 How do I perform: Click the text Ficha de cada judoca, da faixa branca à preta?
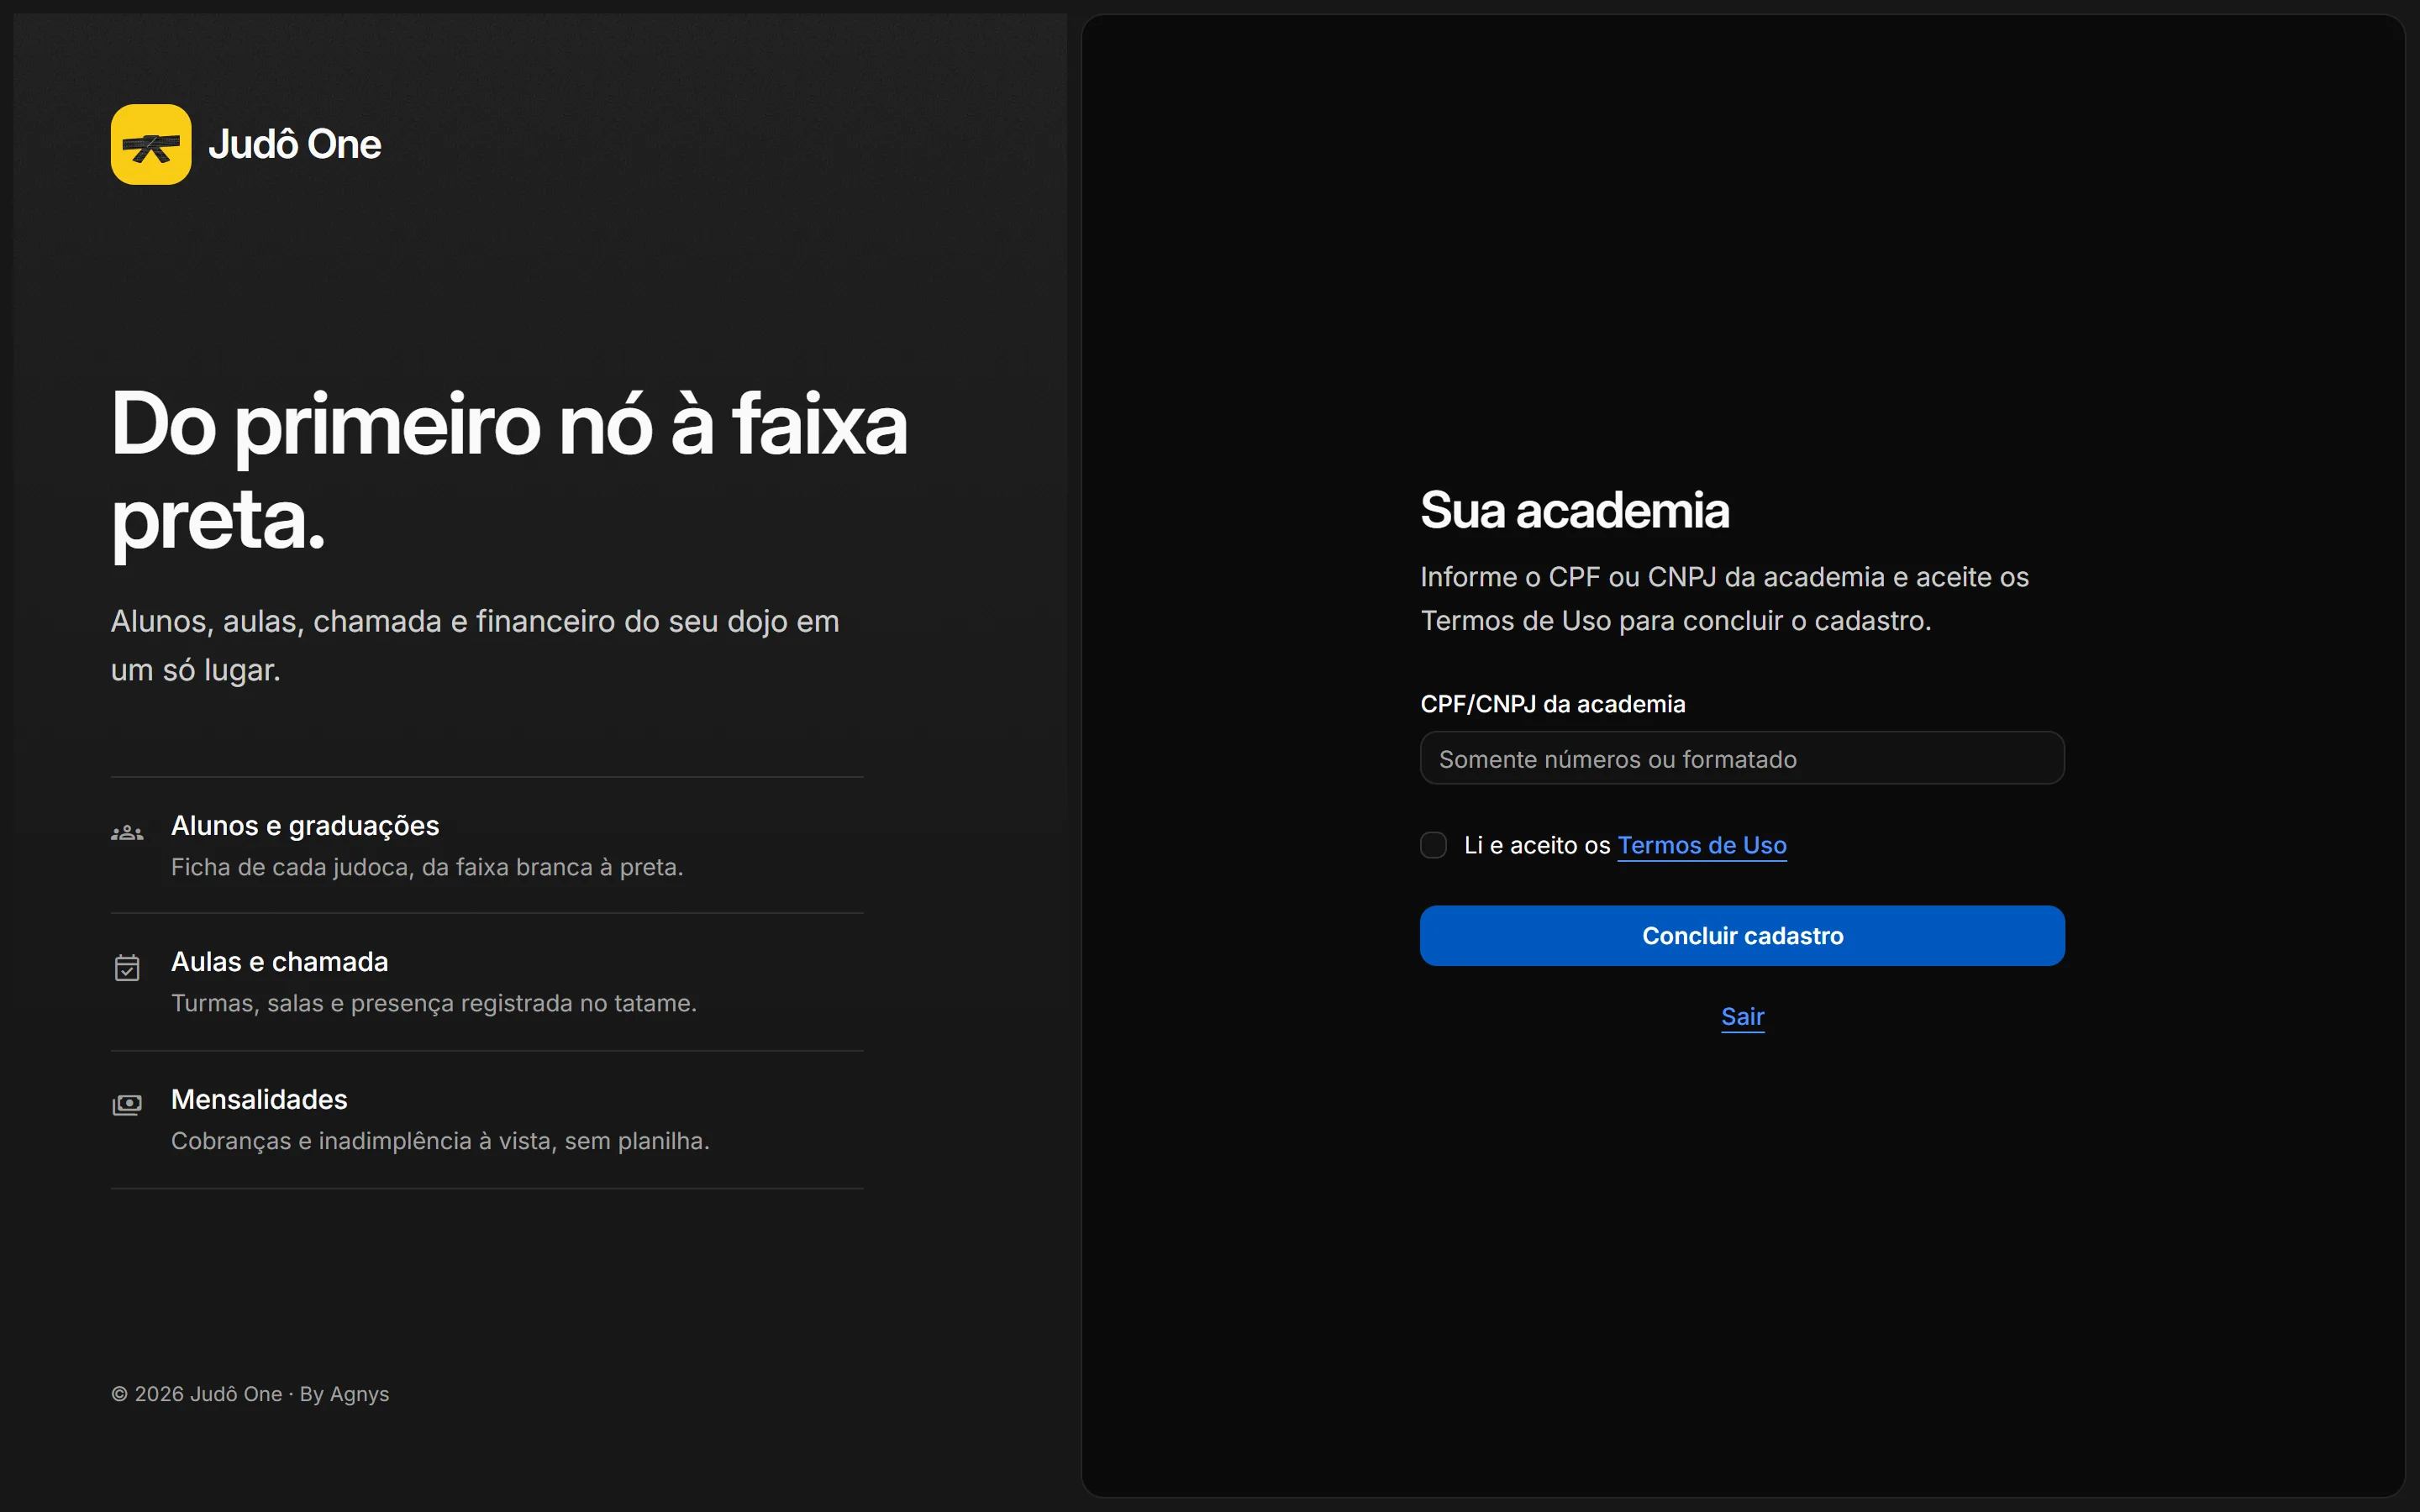point(427,867)
